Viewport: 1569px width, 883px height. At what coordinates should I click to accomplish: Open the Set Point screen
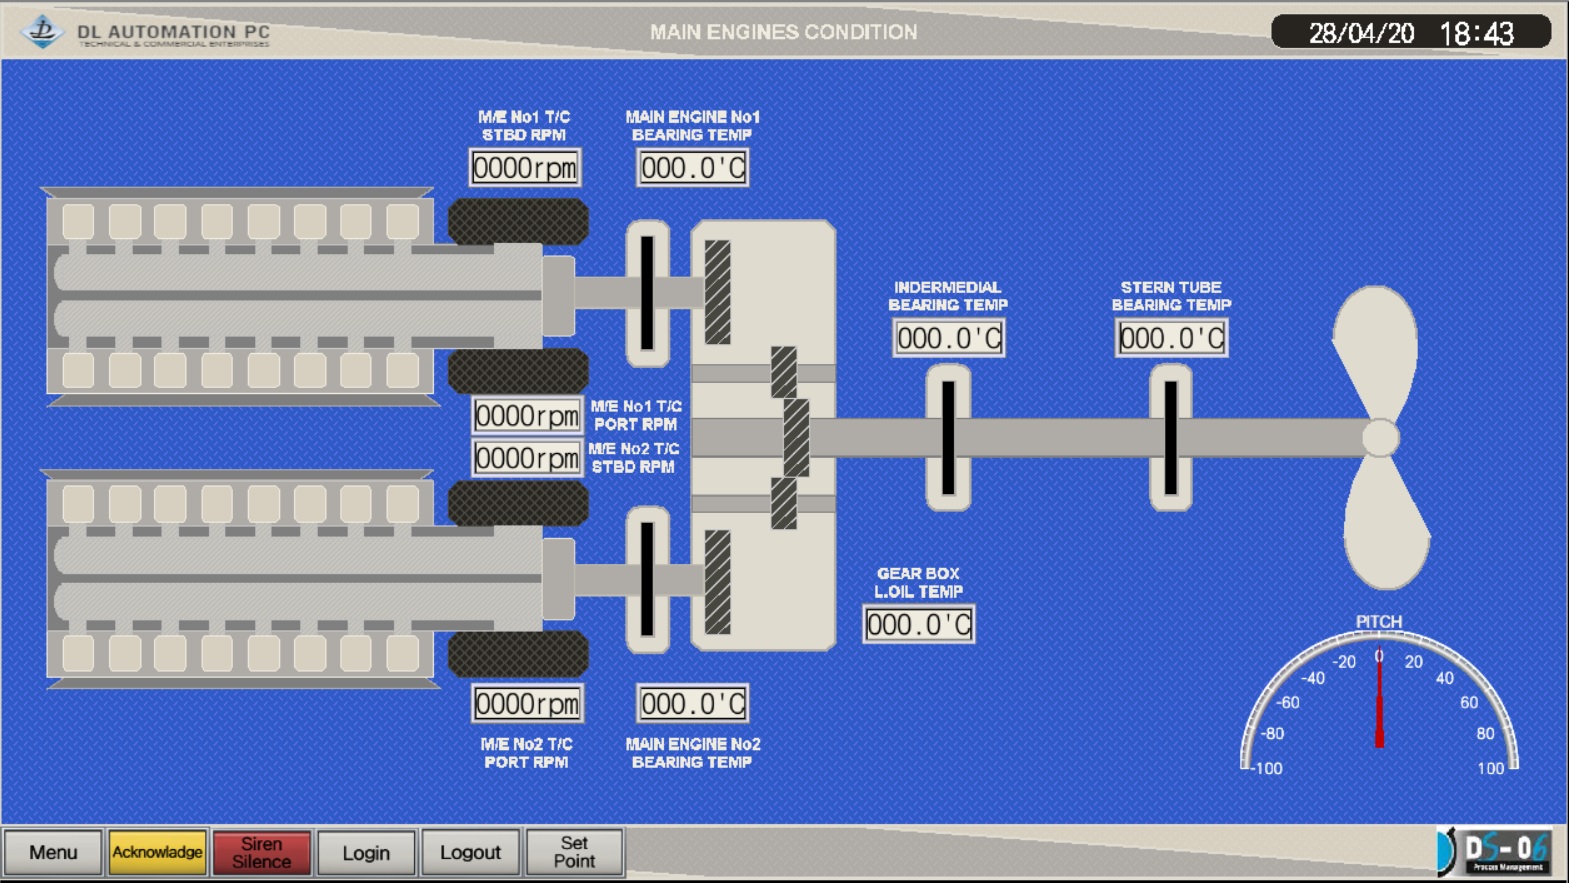click(574, 852)
